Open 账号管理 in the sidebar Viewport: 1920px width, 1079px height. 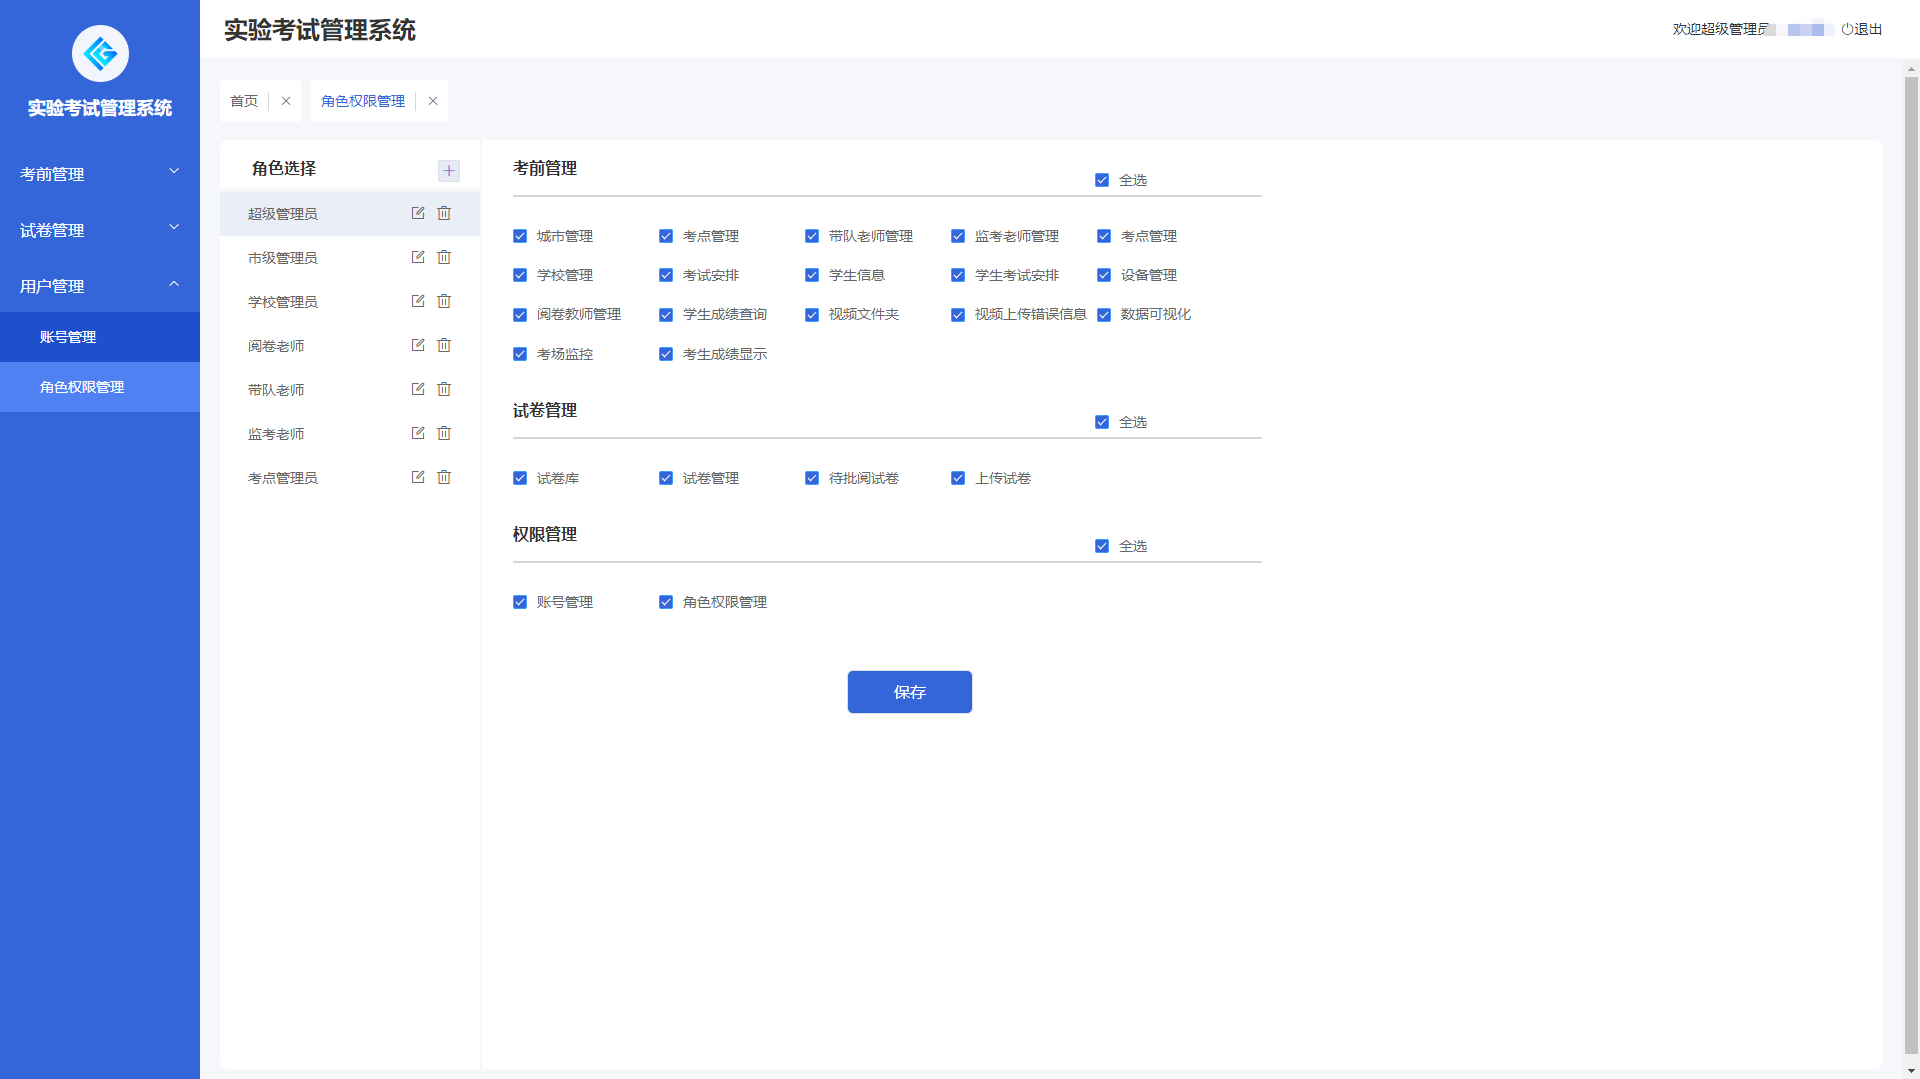click(100, 337)
